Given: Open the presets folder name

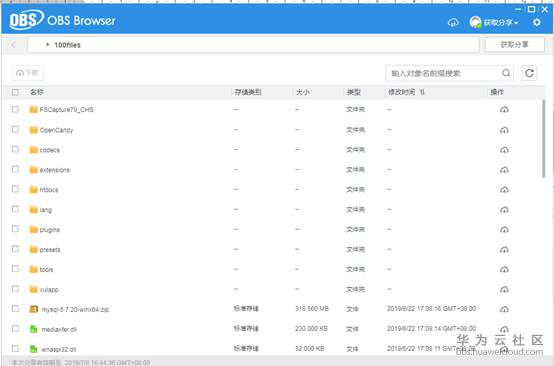Looking at the screenshot, I should [50, 250].
